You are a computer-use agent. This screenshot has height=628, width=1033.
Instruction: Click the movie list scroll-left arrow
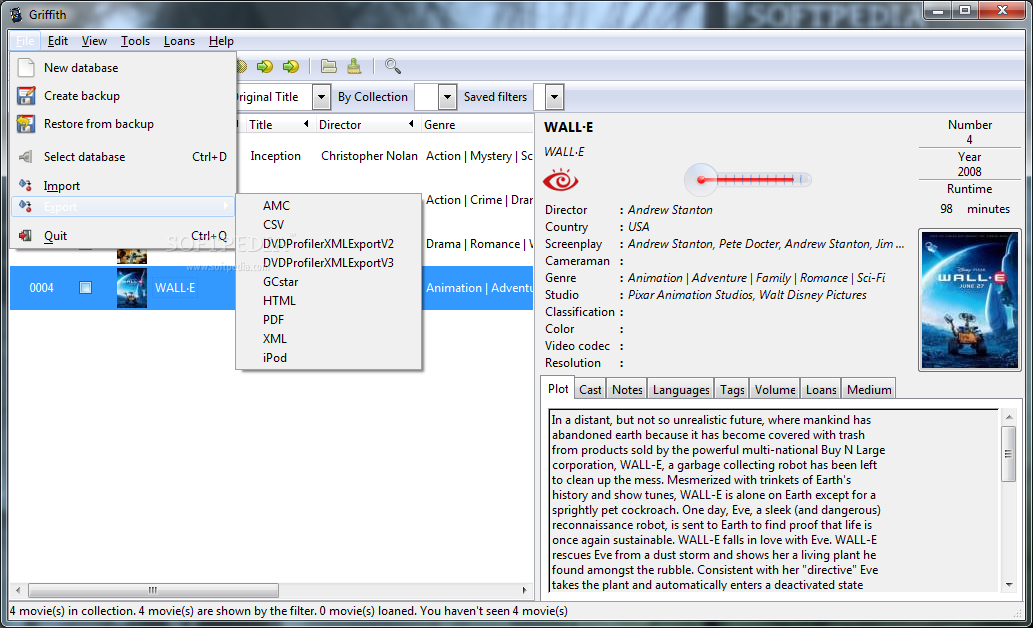[x=18, y=590]
